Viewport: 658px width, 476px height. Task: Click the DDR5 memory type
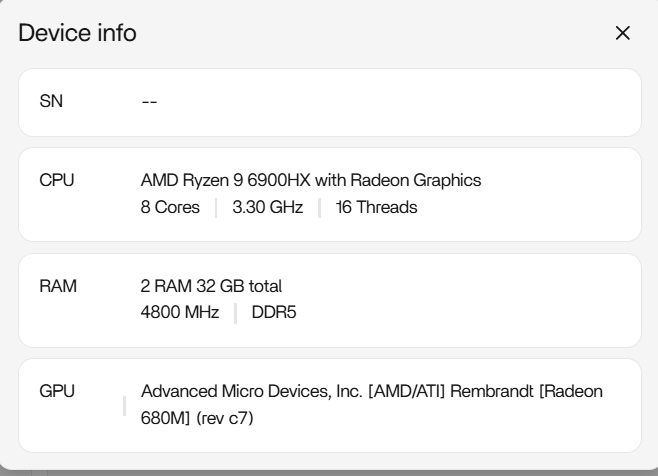274,313
